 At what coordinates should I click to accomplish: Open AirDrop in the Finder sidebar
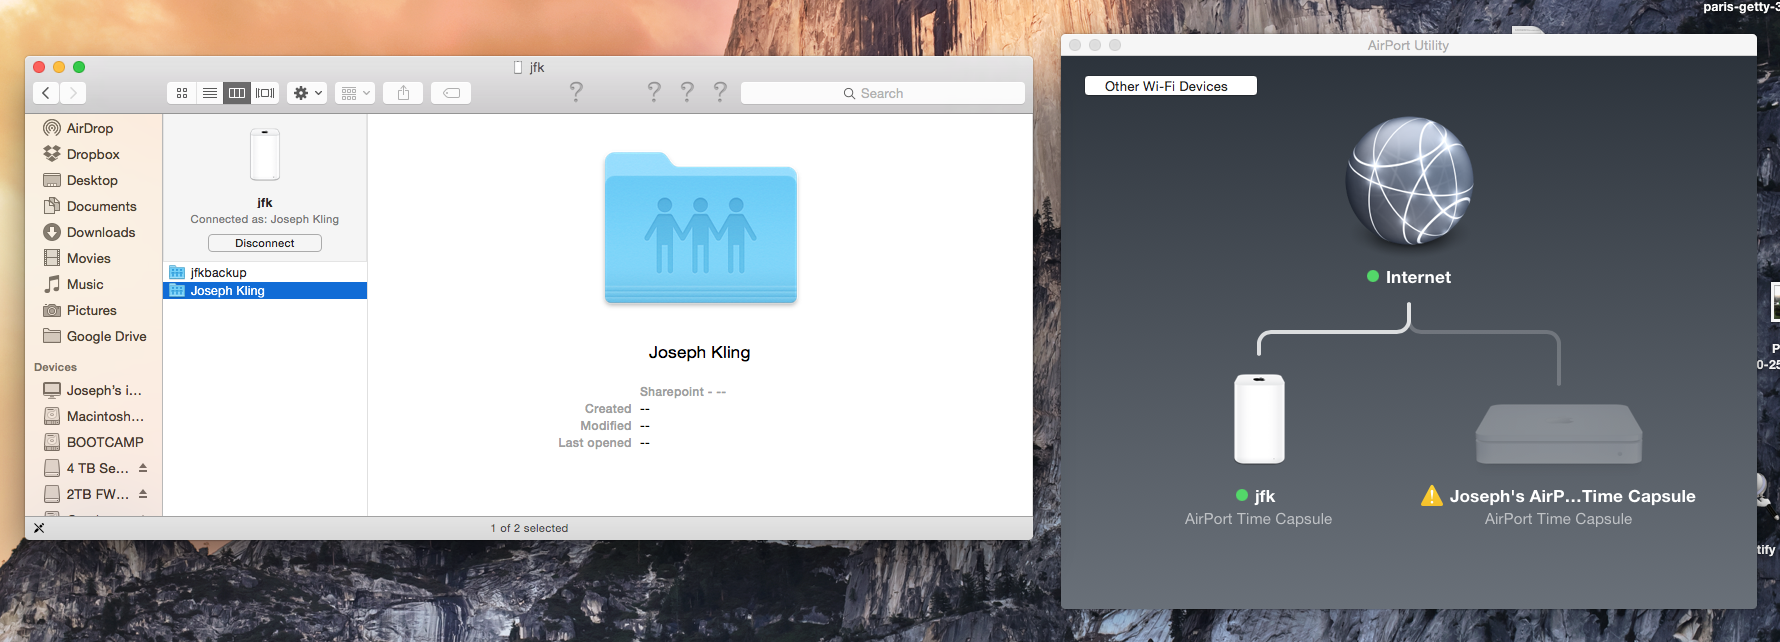click(x=90, y=128)
